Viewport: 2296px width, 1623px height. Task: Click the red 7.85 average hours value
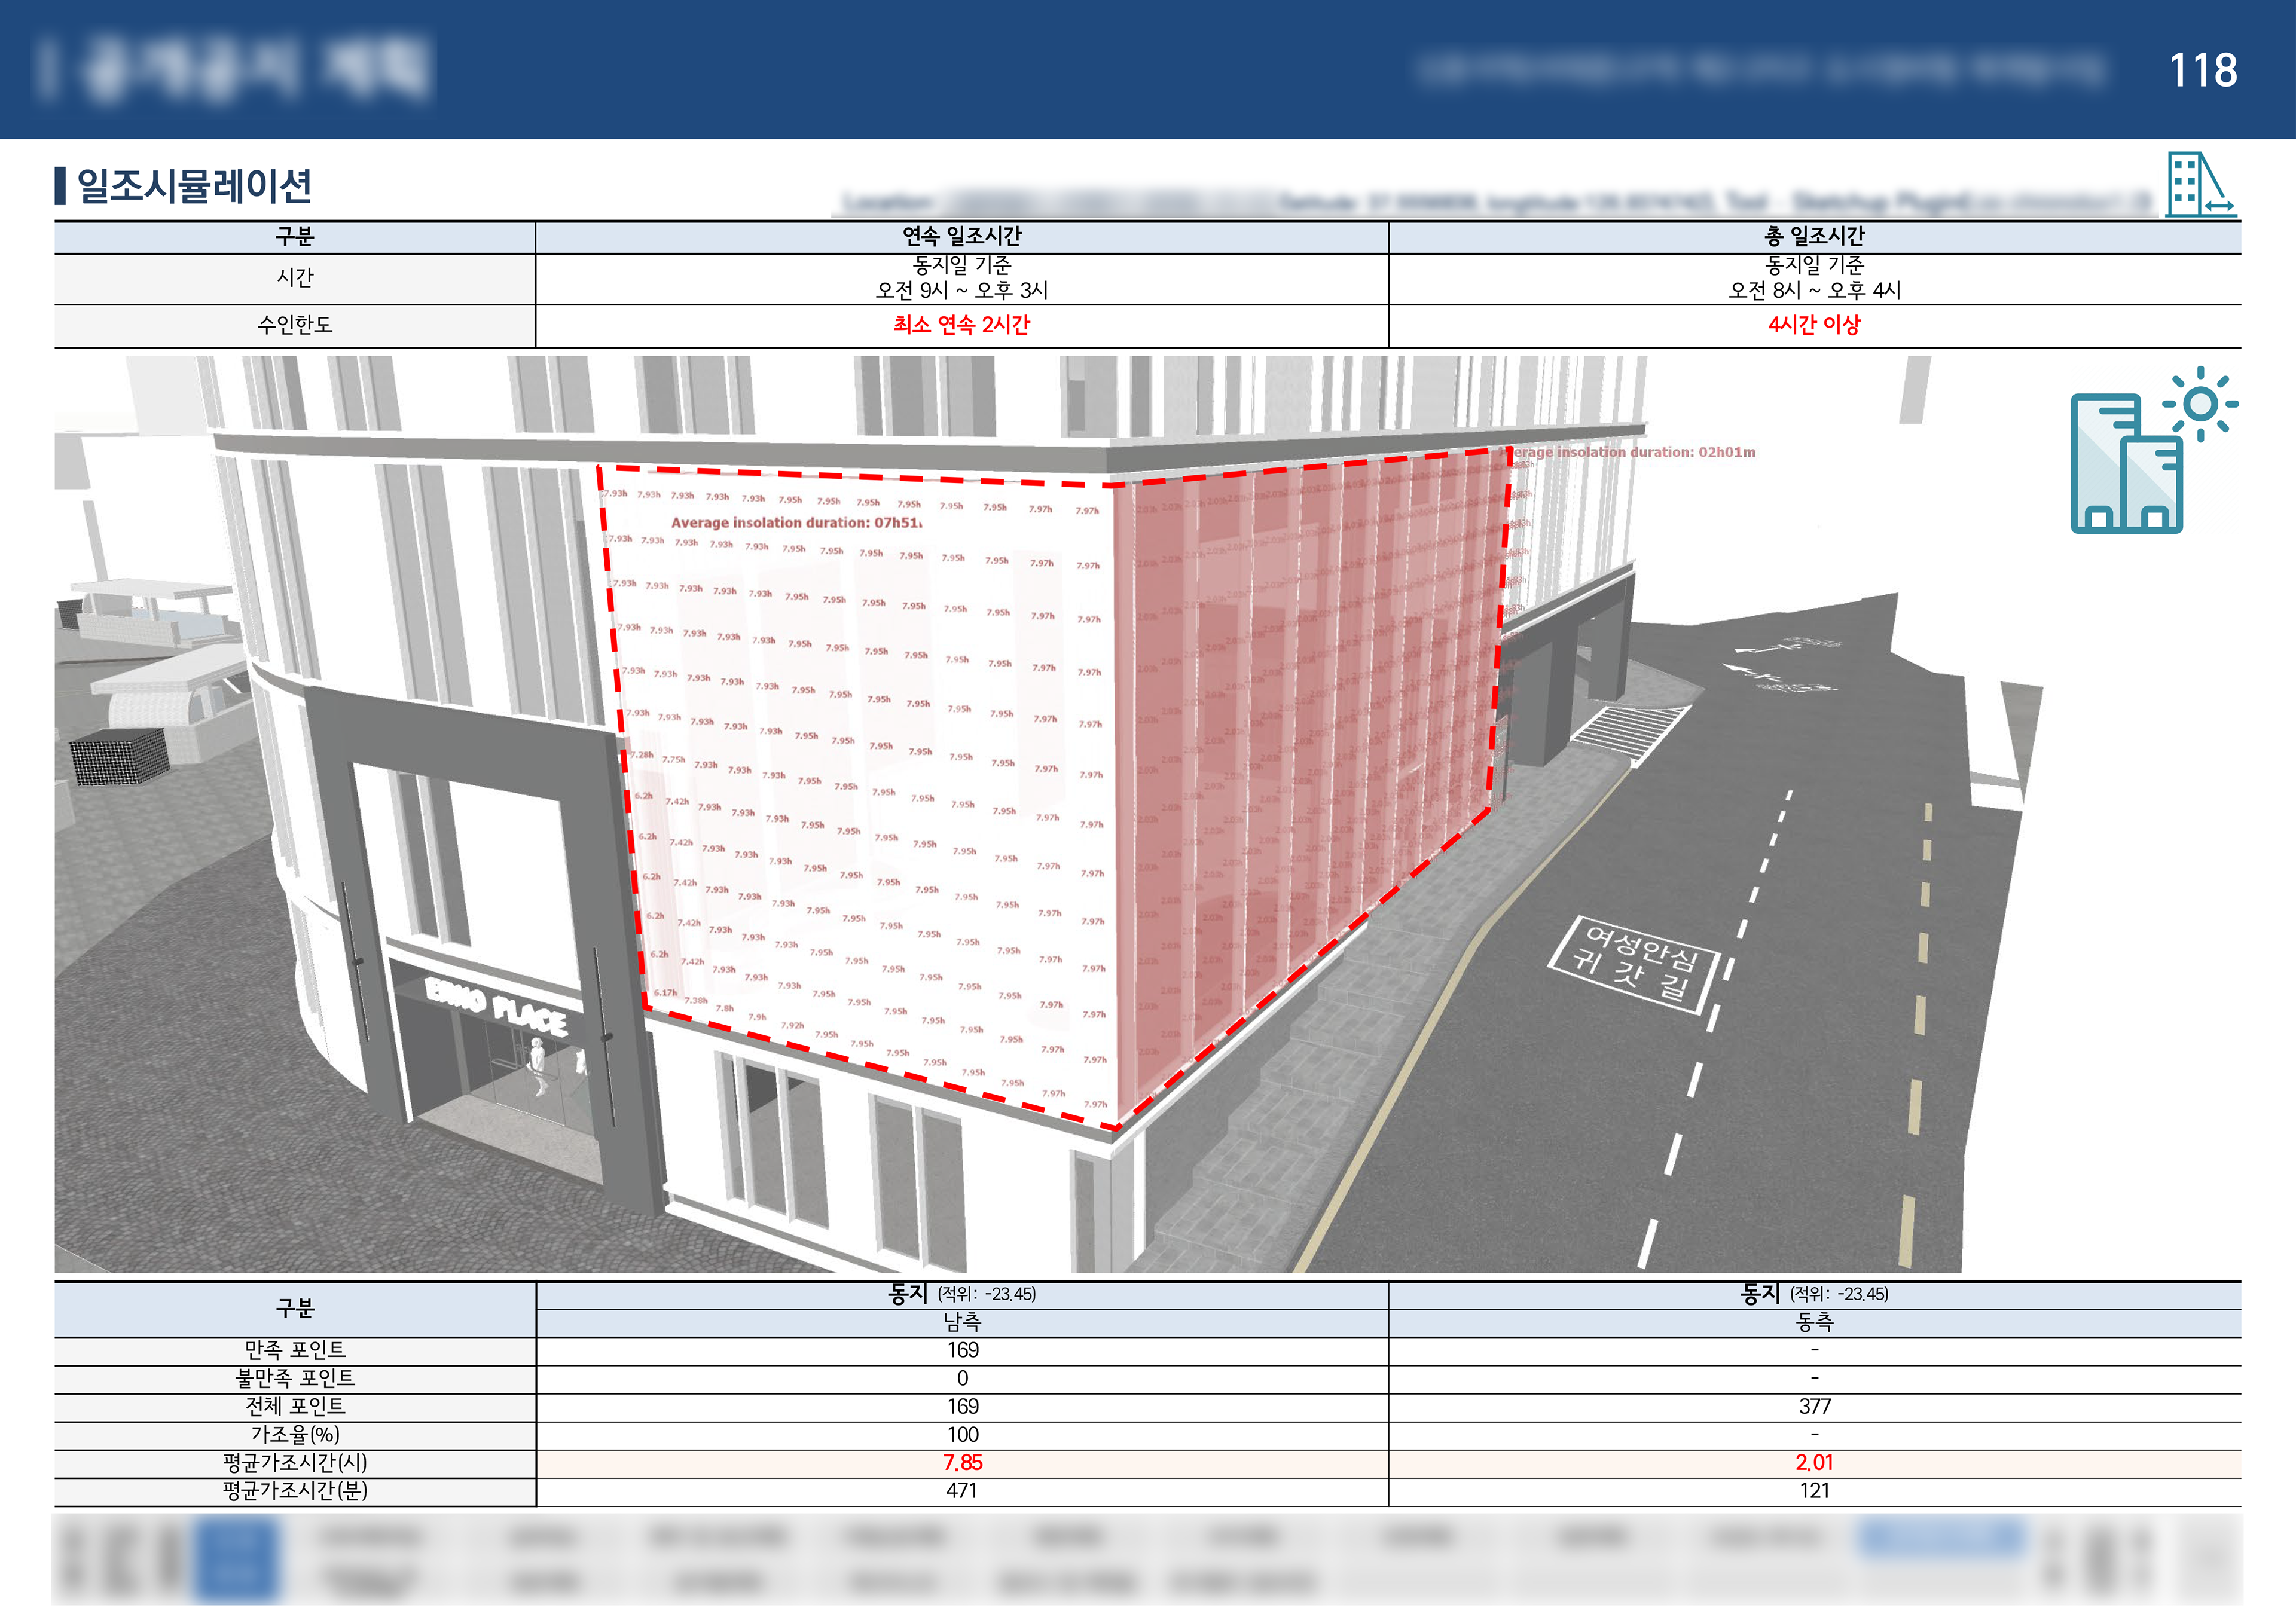tap(961, 1462)
